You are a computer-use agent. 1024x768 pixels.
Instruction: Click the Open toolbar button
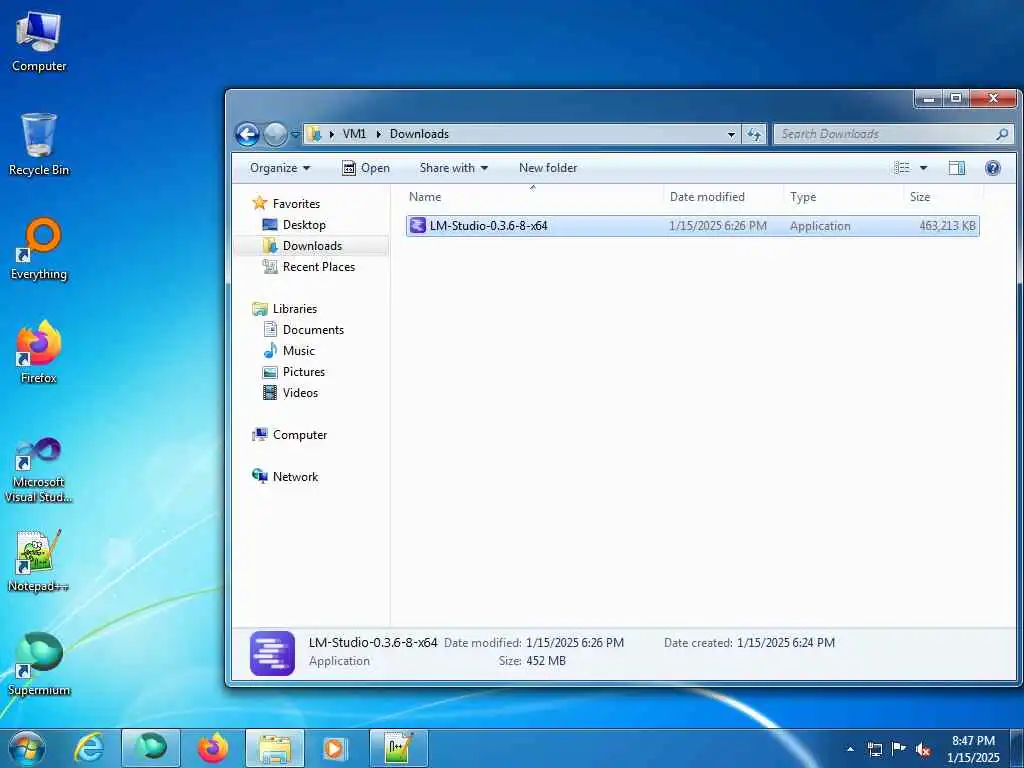tap(366, 168)
